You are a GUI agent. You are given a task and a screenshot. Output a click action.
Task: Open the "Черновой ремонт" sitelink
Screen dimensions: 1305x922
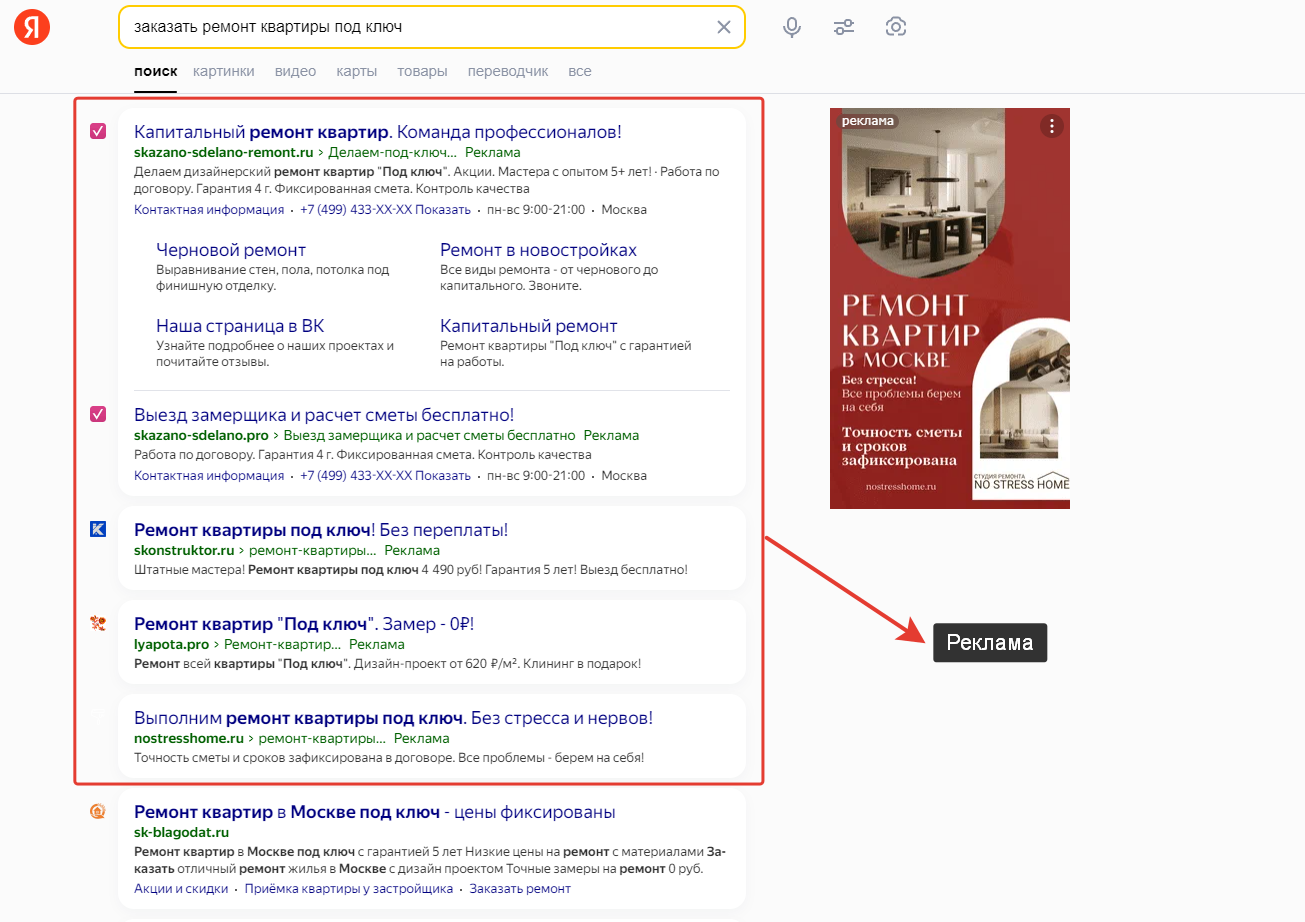pos(231,250)
